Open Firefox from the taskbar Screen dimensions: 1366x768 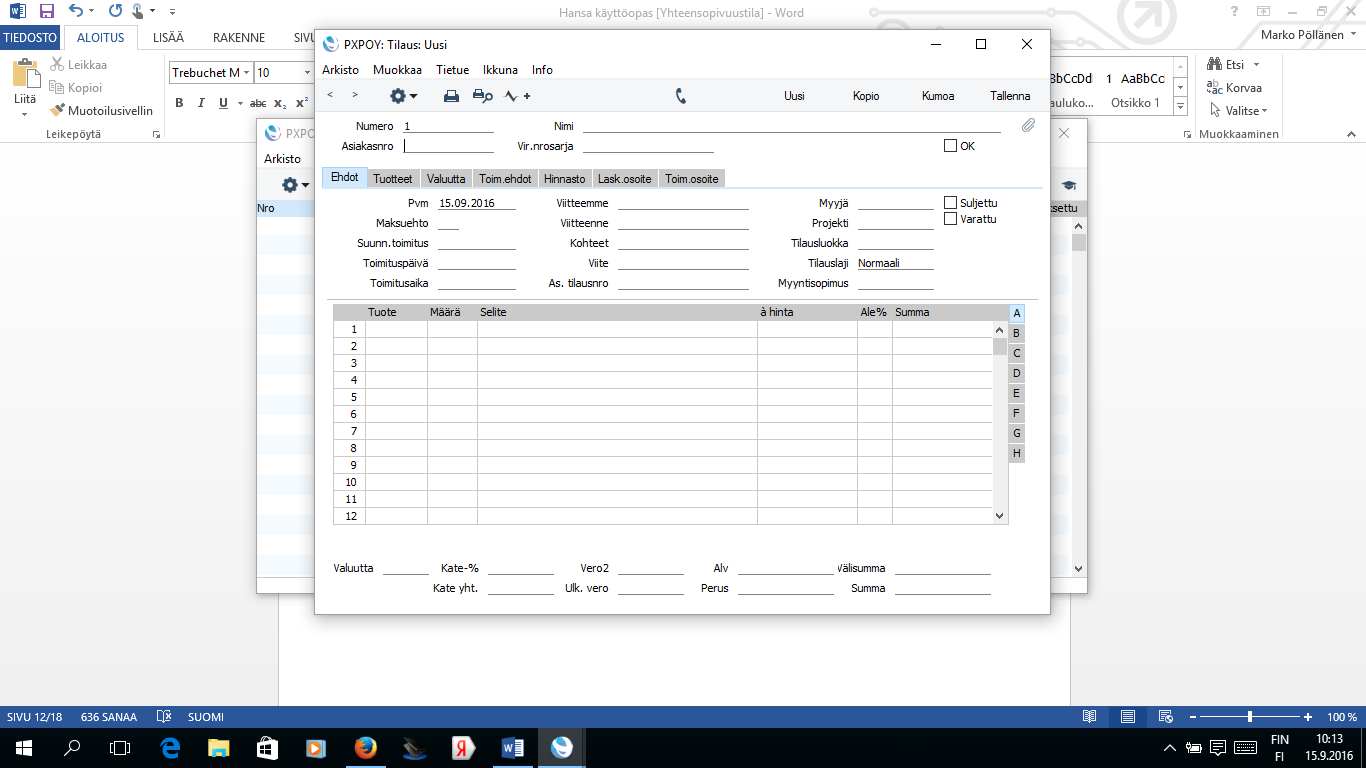366,747
